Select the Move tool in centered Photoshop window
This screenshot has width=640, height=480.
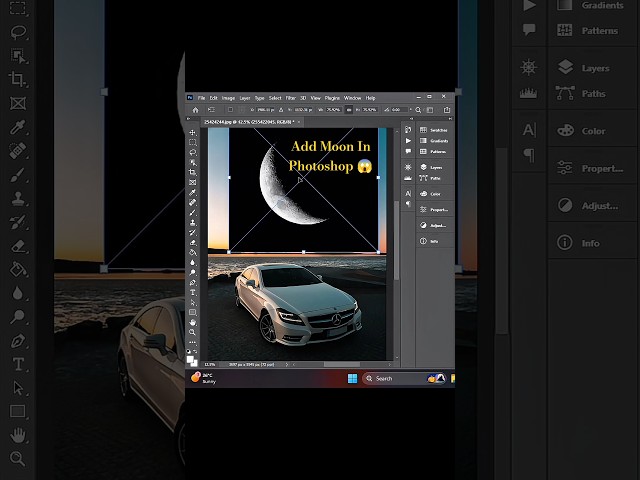tap(193, 133)
